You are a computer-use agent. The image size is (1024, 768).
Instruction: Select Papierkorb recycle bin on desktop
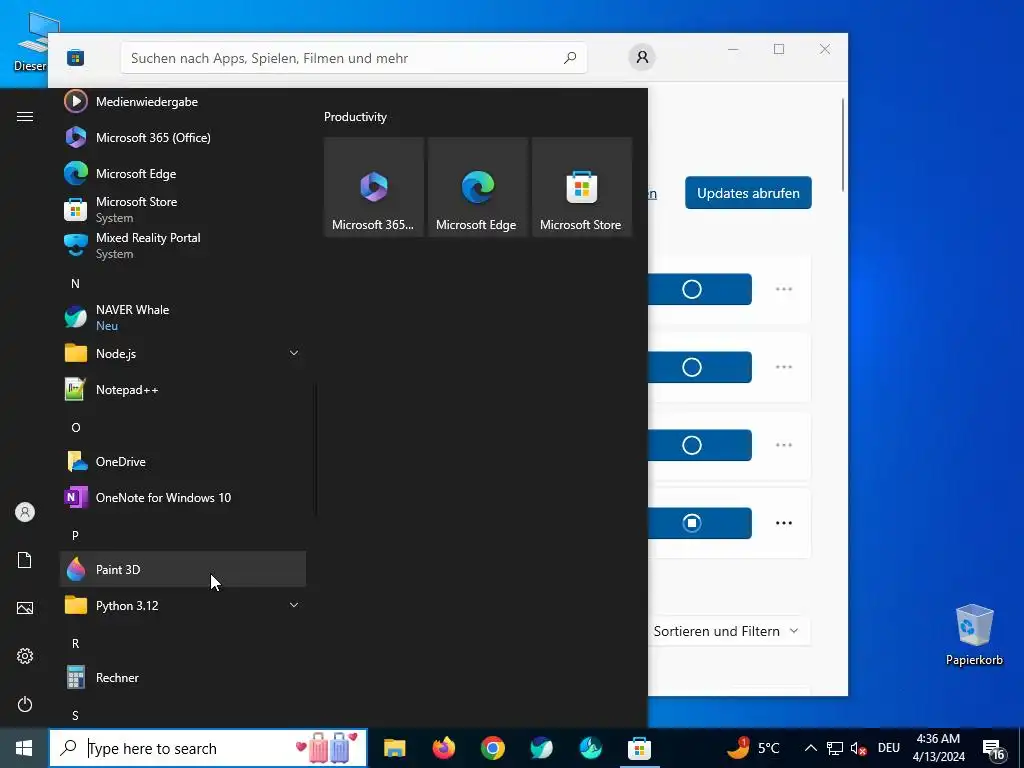click(x=974, y=635)
